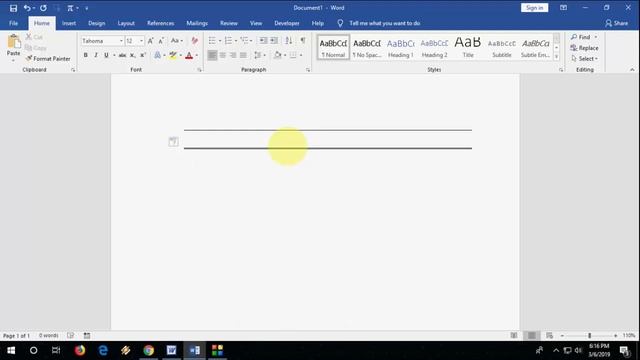Viewport: 640px width, 360px height.
Task: Click Replace in Editing group
Action: 584,48
